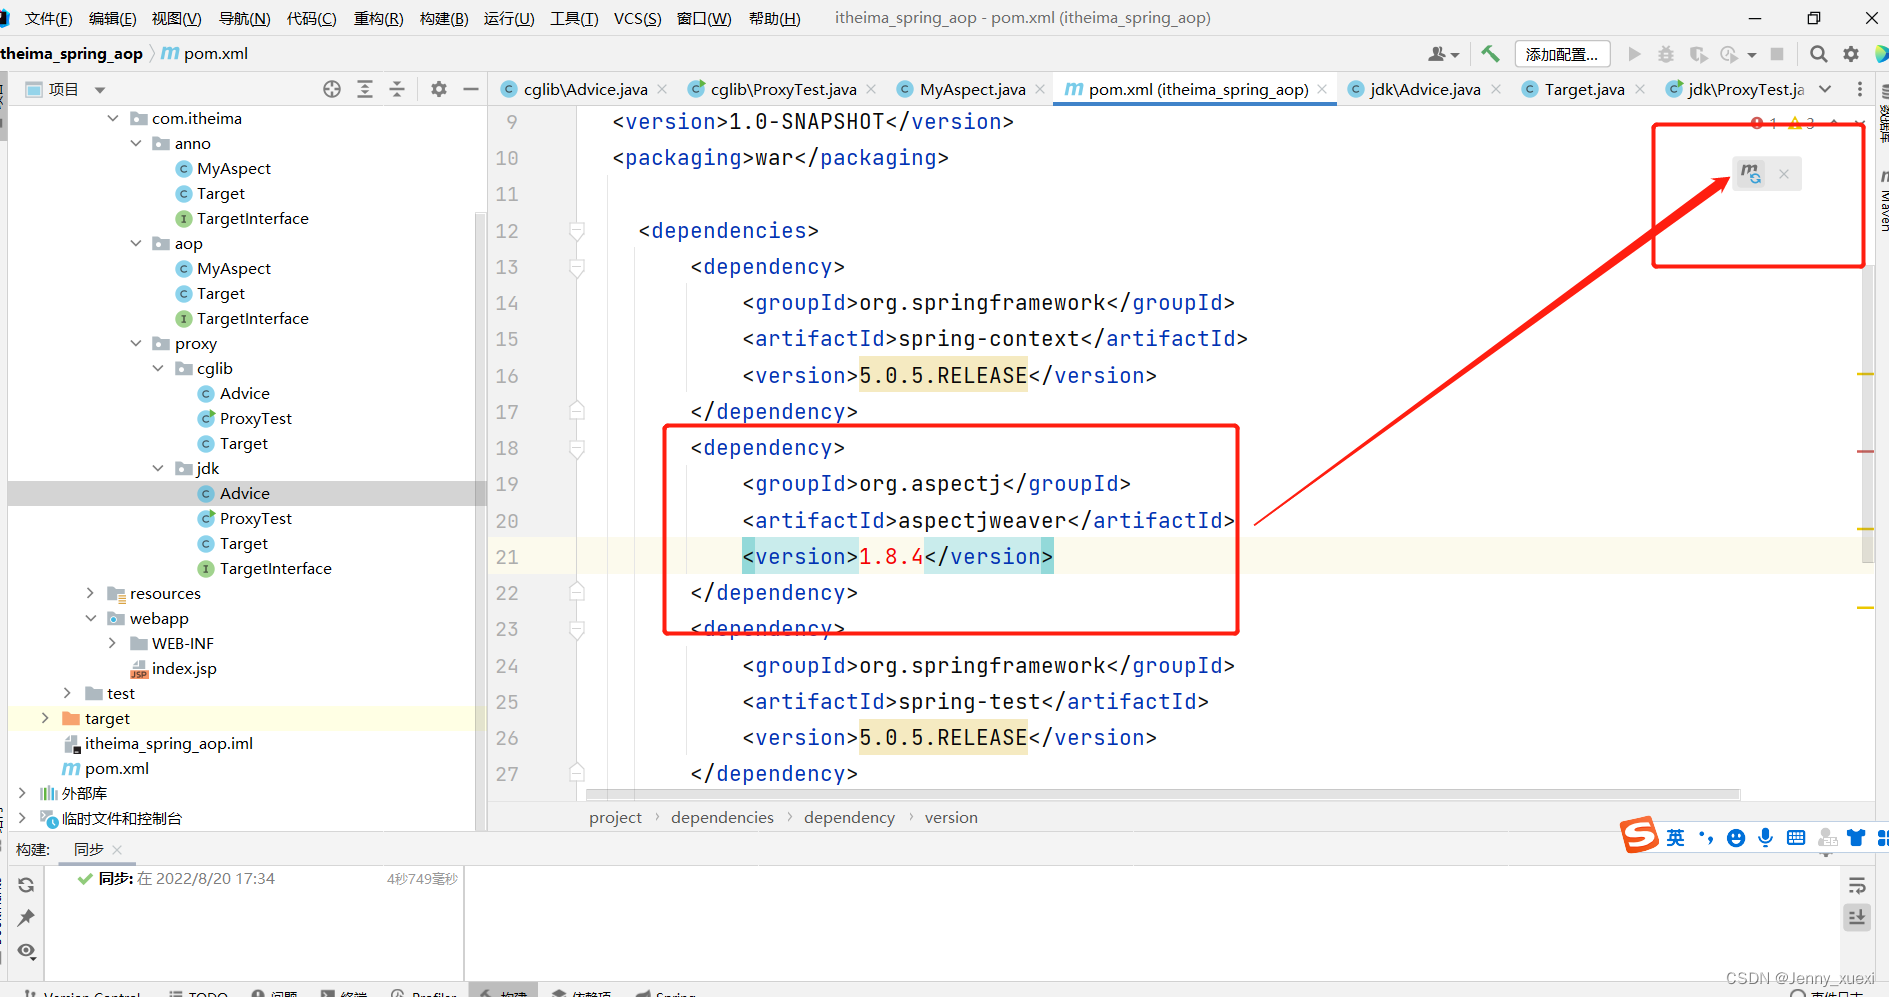The height and width of the screenshot is (997, 1889).
Task: Expand the resources folder
Action: pyautogui.click(x=90, y=593)
